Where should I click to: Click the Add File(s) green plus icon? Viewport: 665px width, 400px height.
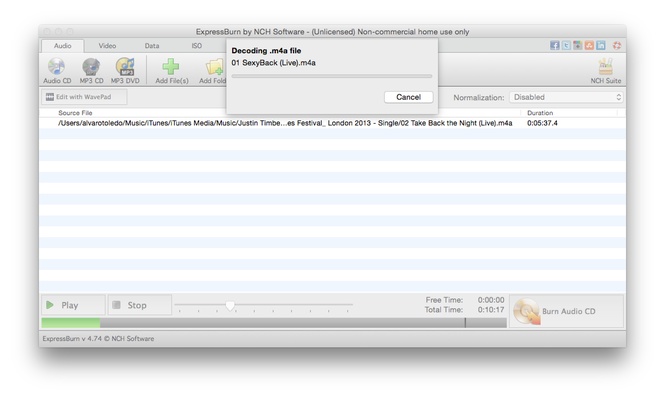171,67
